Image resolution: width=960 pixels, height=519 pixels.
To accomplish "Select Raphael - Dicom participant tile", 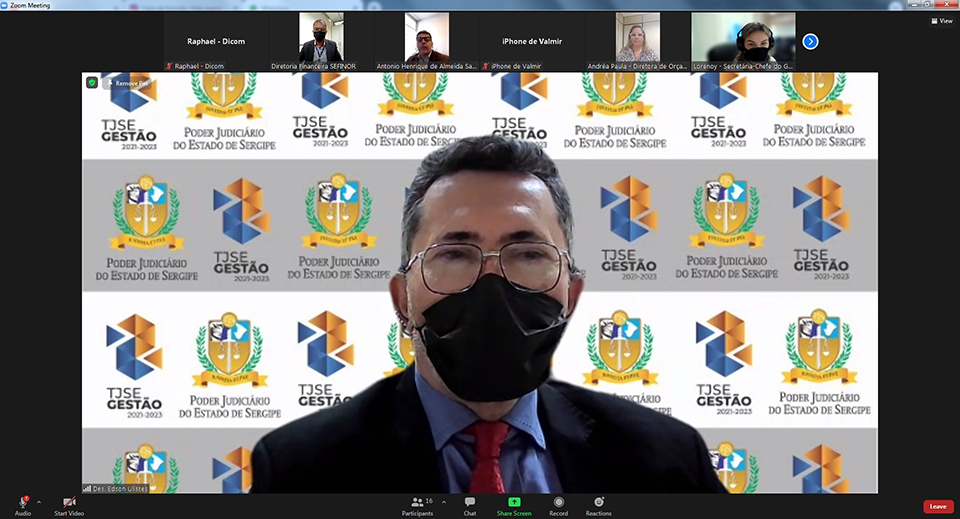I will pyautogui.click(x=216, y=41).
